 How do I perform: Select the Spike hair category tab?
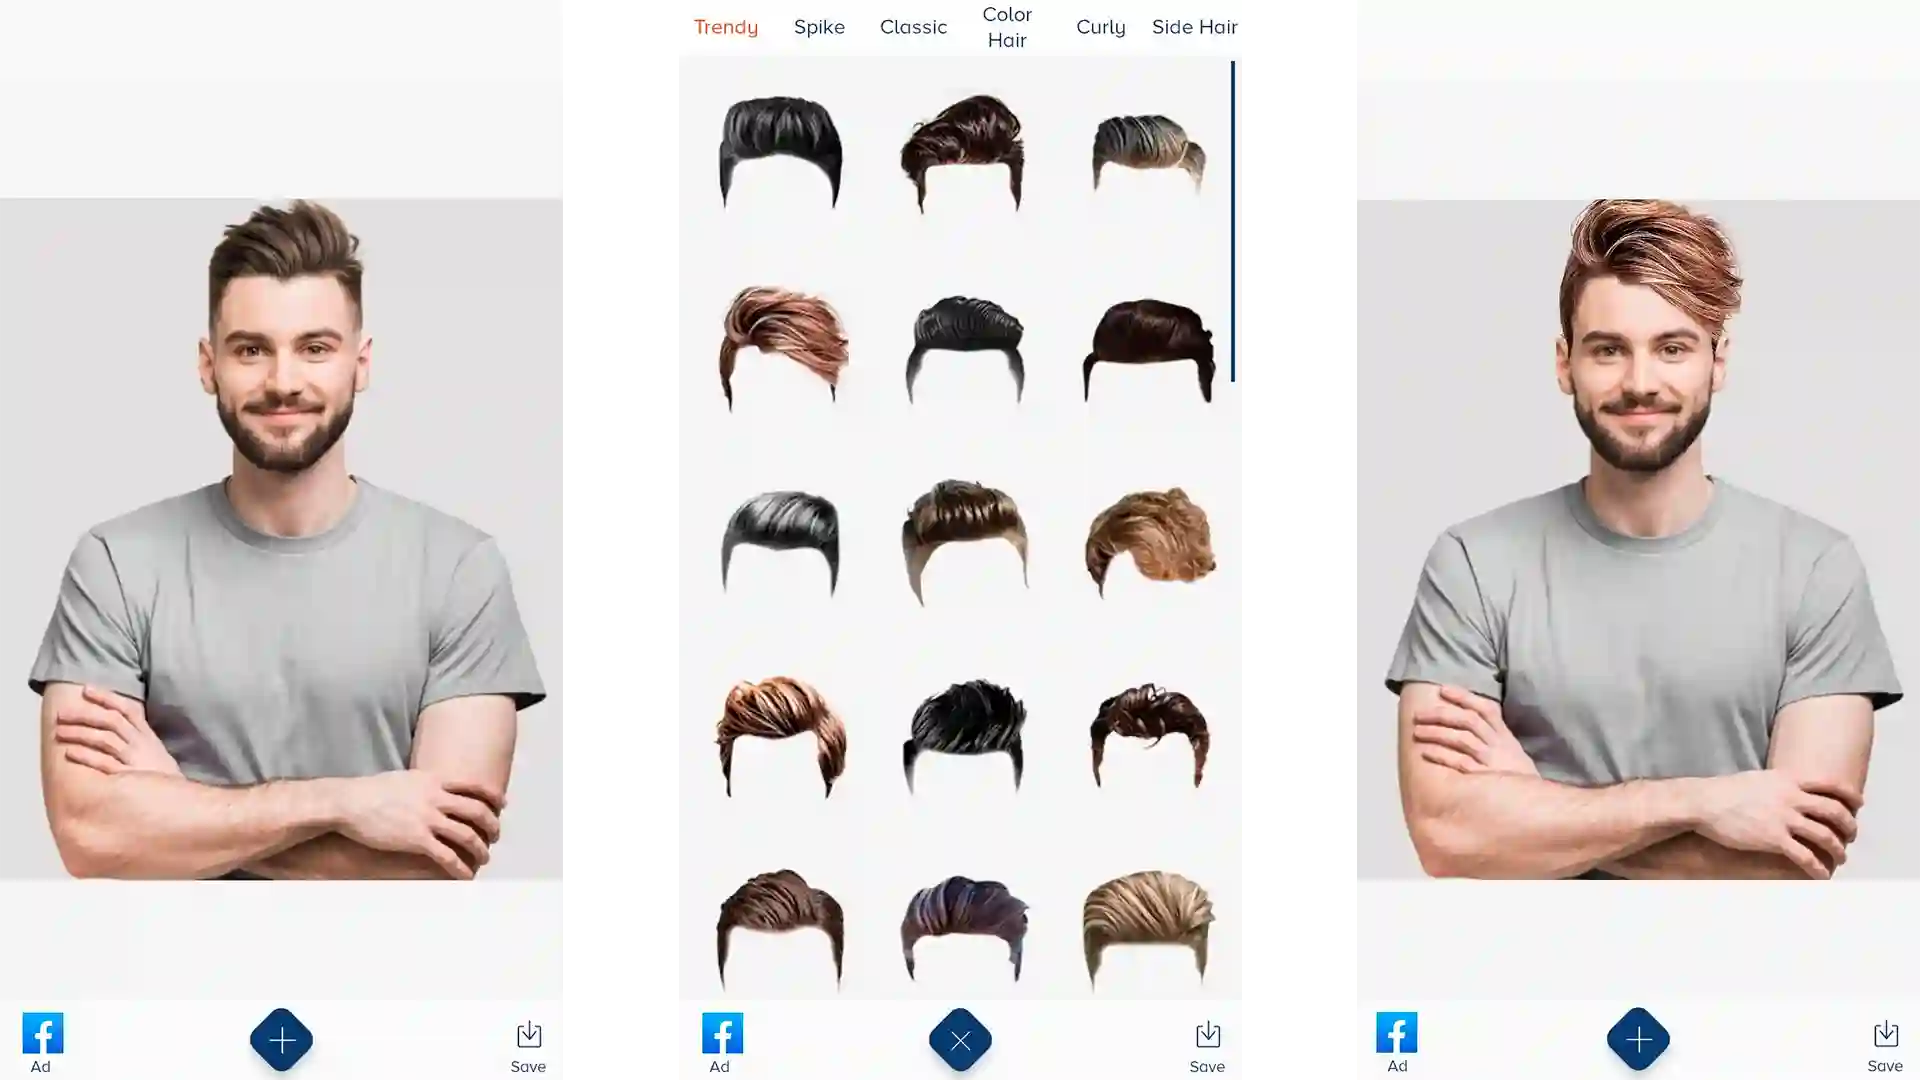click(x=819, y=26)
